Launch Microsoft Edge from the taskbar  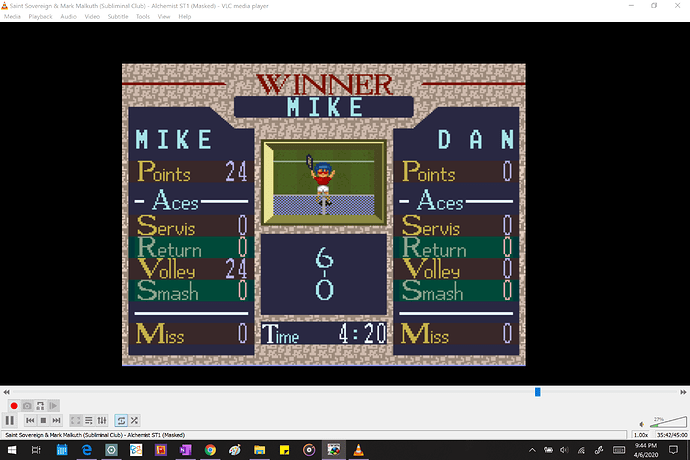(87, 450)
